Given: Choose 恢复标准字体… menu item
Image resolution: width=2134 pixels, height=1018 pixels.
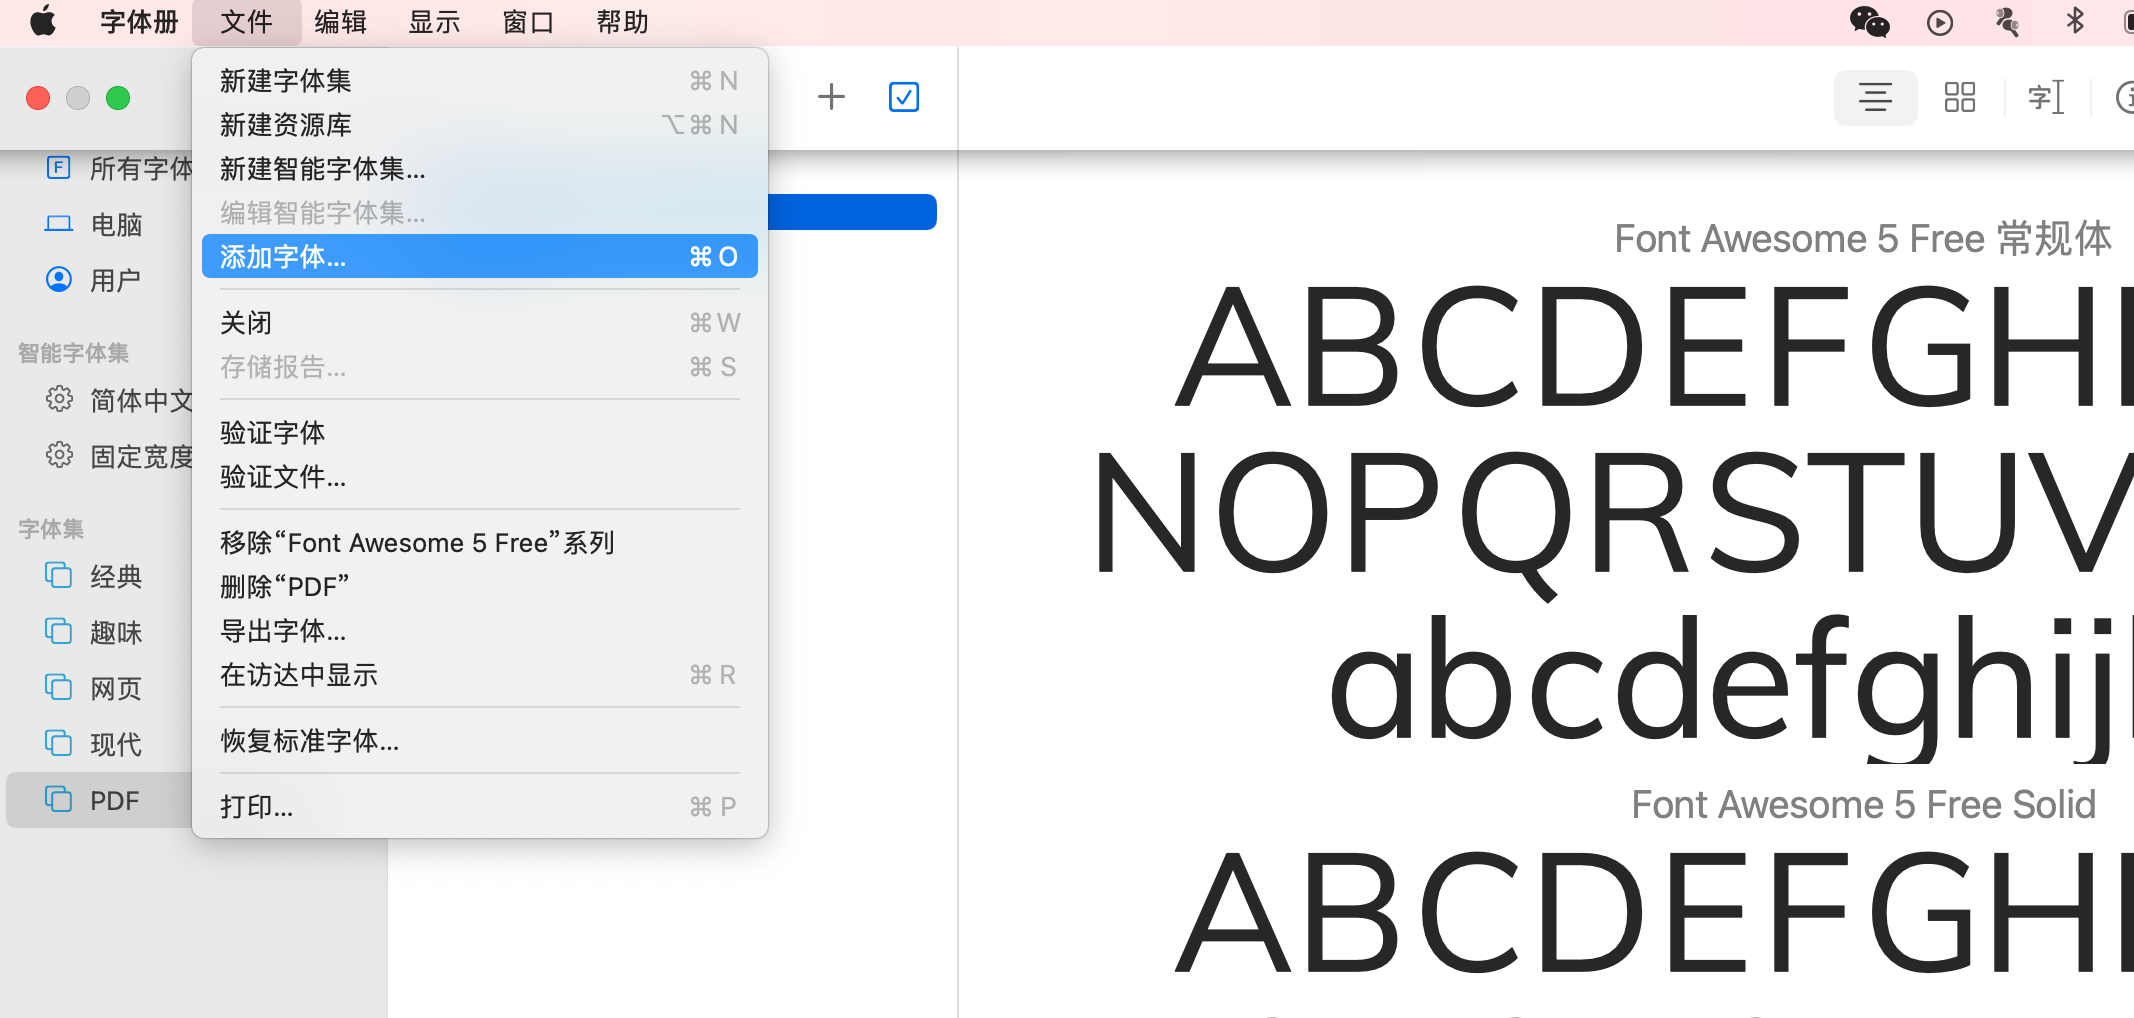Looking at the screenshot, I should tap(479, 740).
